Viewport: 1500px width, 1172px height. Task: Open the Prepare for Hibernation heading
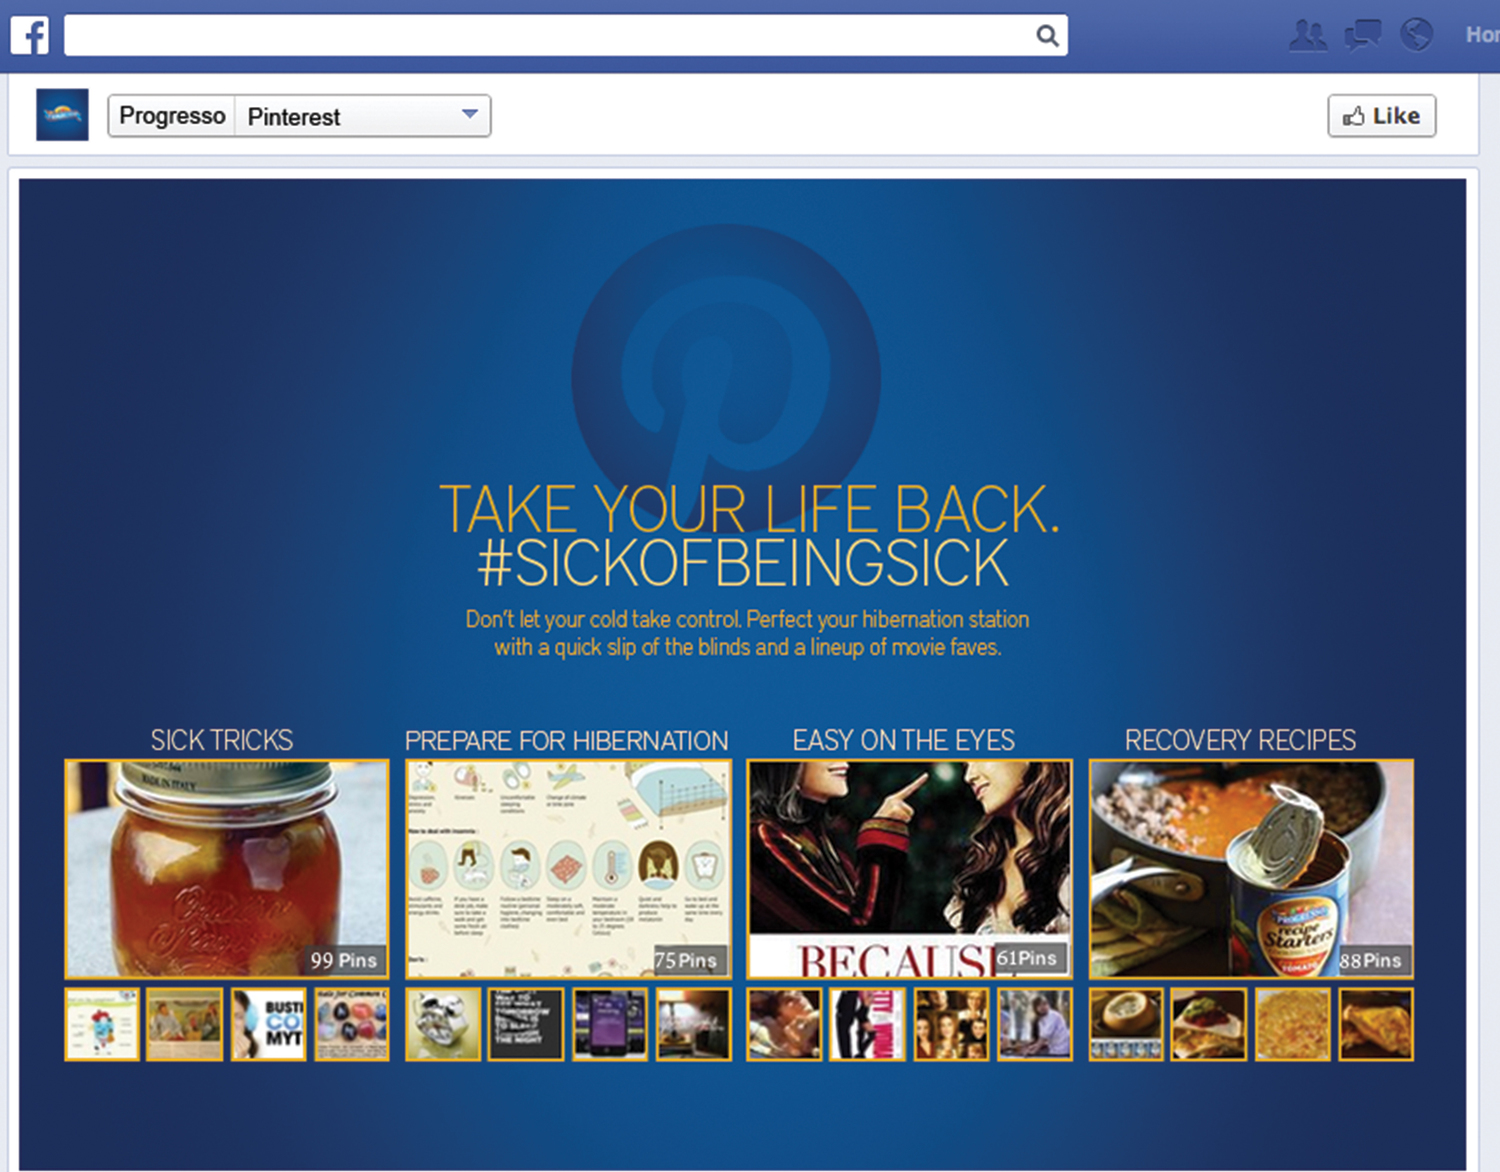point(567,740)
